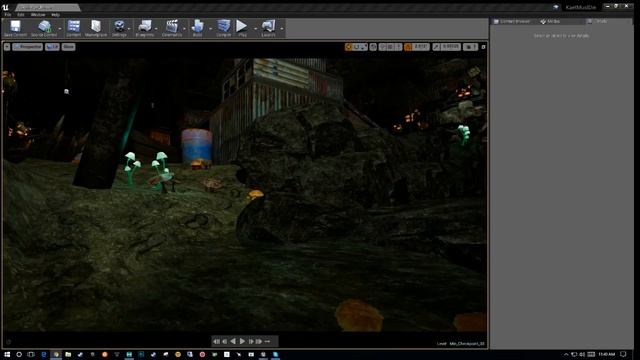Expand the Settings dropdown arrow
Image resolution: width=640 pixels, height=360 pixels.
(x=129, y=29)
